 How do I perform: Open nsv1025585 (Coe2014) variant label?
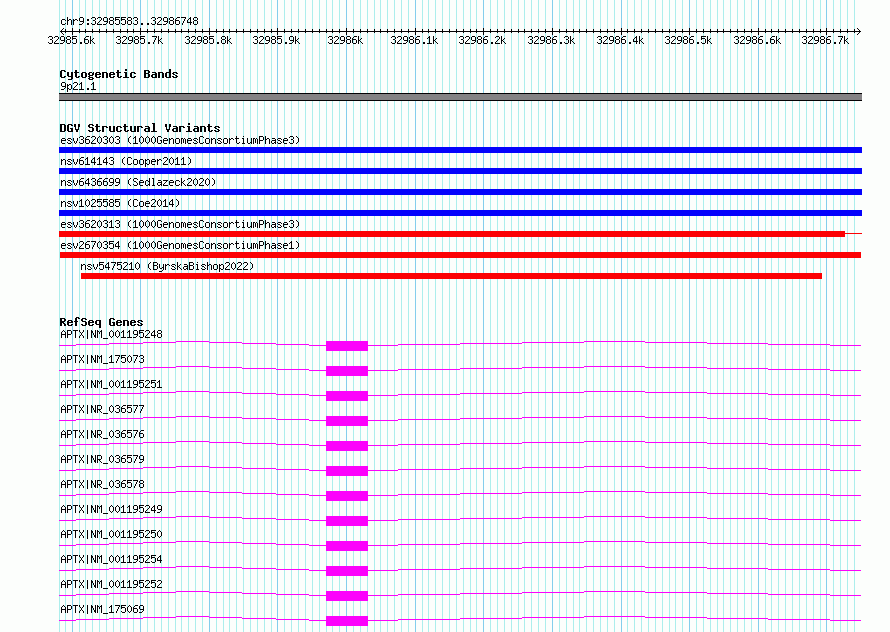pos(120,203)
